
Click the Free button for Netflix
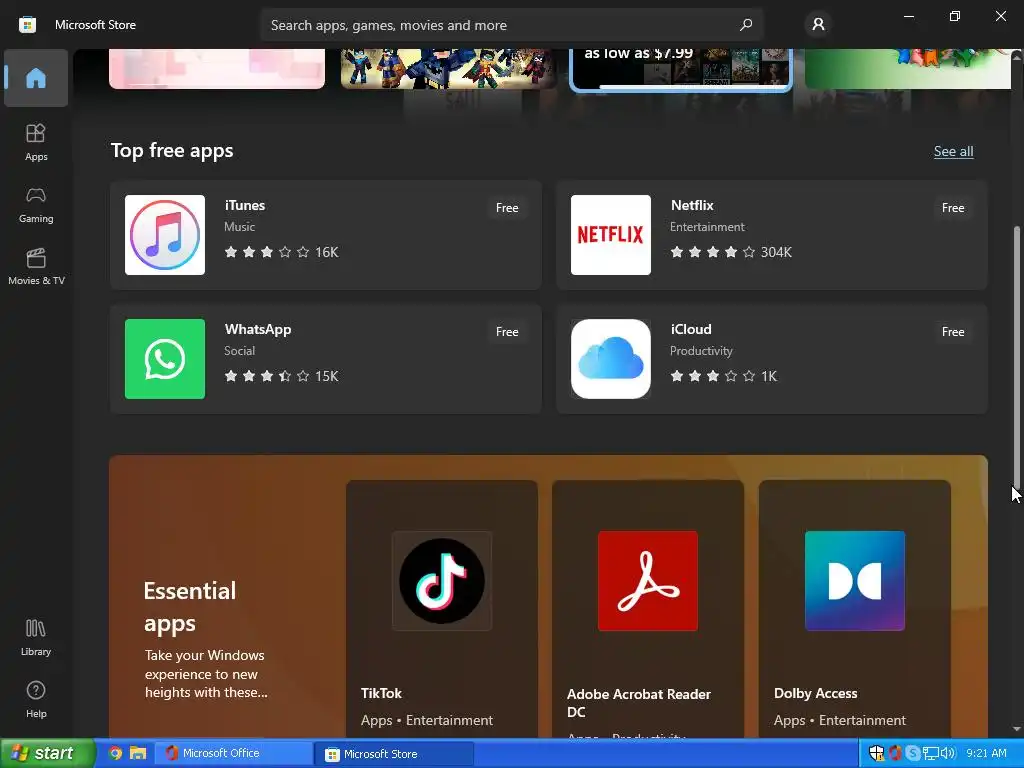pos(953,208)
